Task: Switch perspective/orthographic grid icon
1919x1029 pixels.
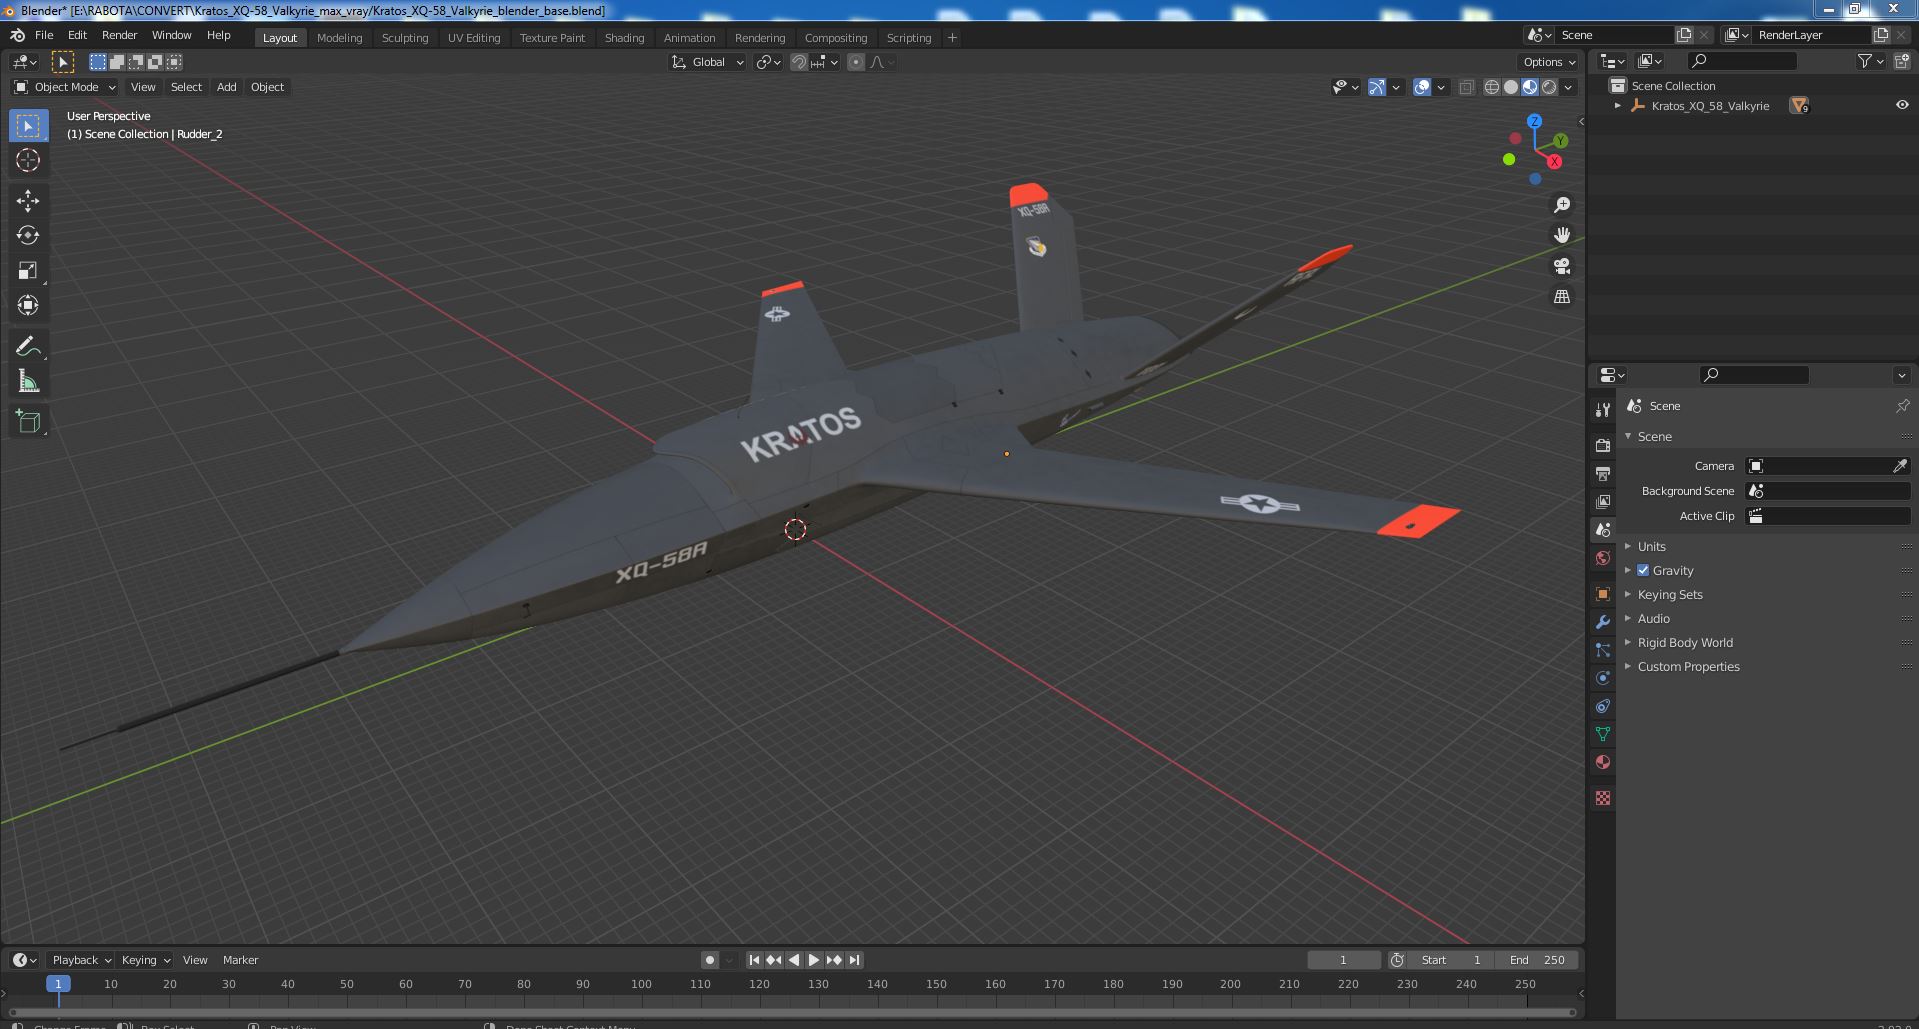Action: (x=1561, y=297)
